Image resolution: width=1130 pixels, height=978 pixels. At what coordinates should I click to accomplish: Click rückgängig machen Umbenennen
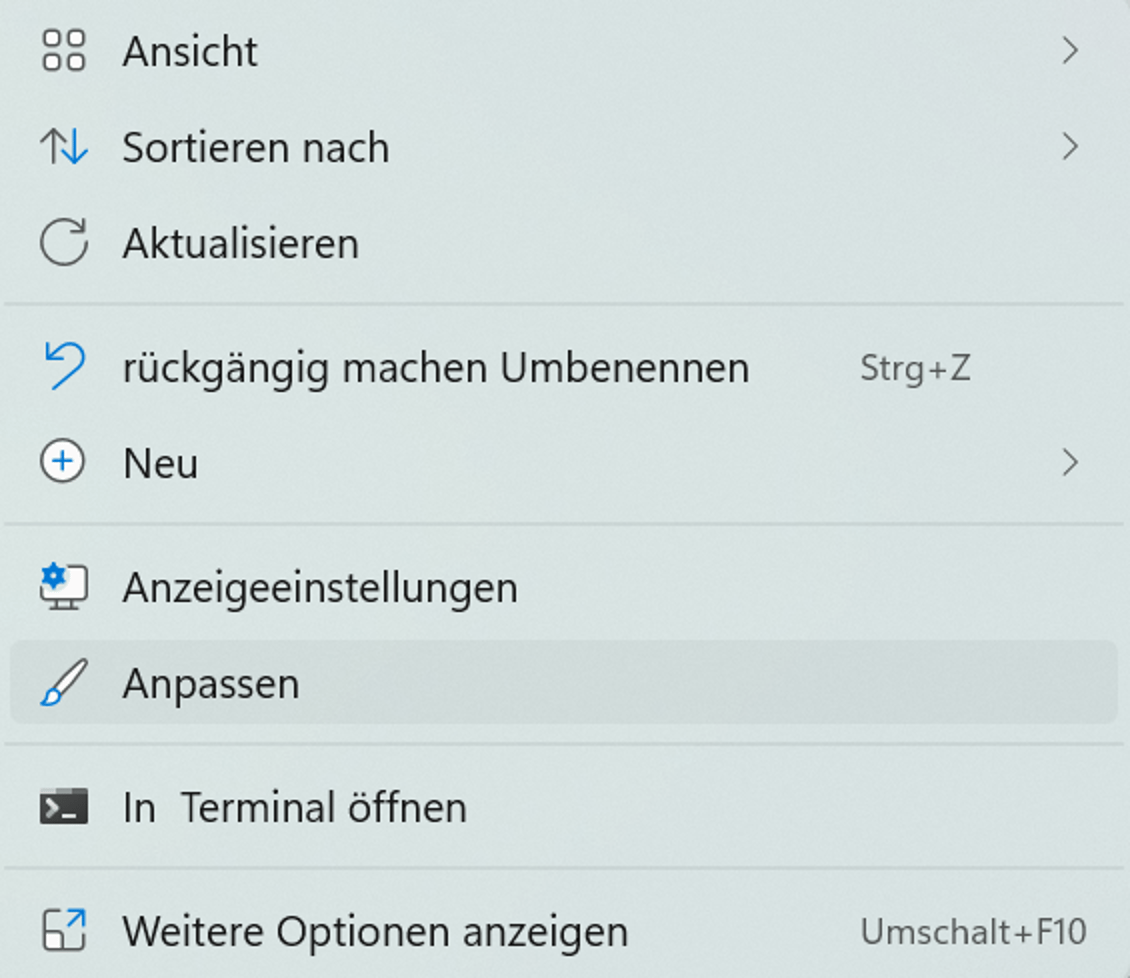437,366
